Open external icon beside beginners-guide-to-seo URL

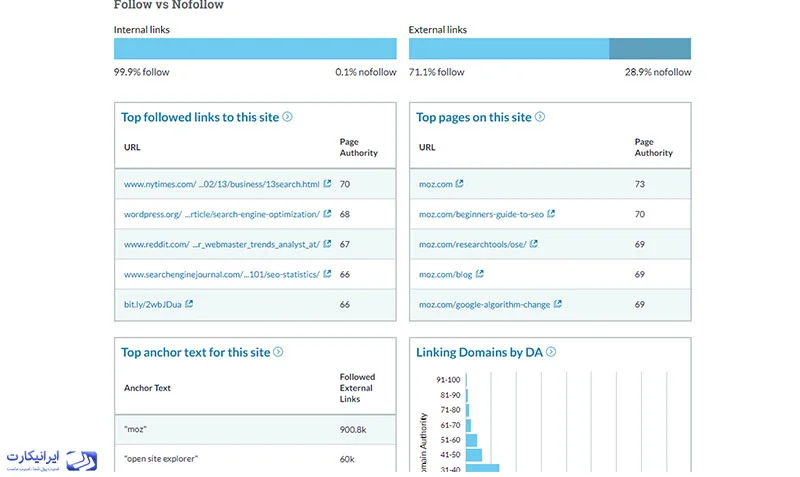pyautogui.click(x=551, y=214)
